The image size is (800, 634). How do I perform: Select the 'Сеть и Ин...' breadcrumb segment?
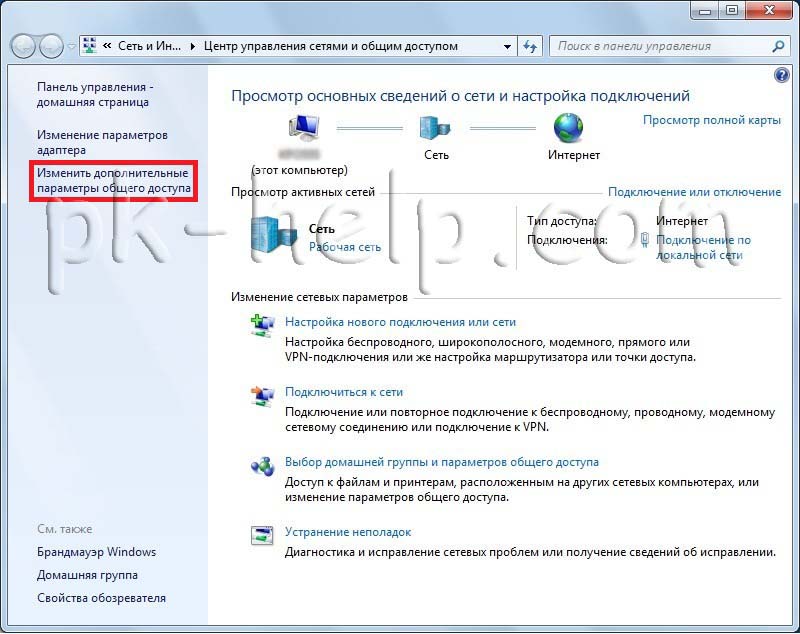149,46
